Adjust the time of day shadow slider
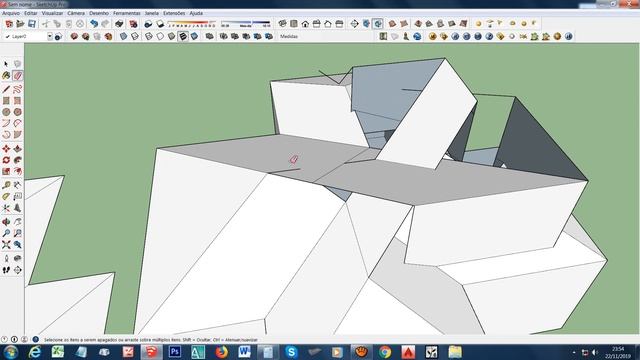This screenshot has width=640, height=360. 245,24
